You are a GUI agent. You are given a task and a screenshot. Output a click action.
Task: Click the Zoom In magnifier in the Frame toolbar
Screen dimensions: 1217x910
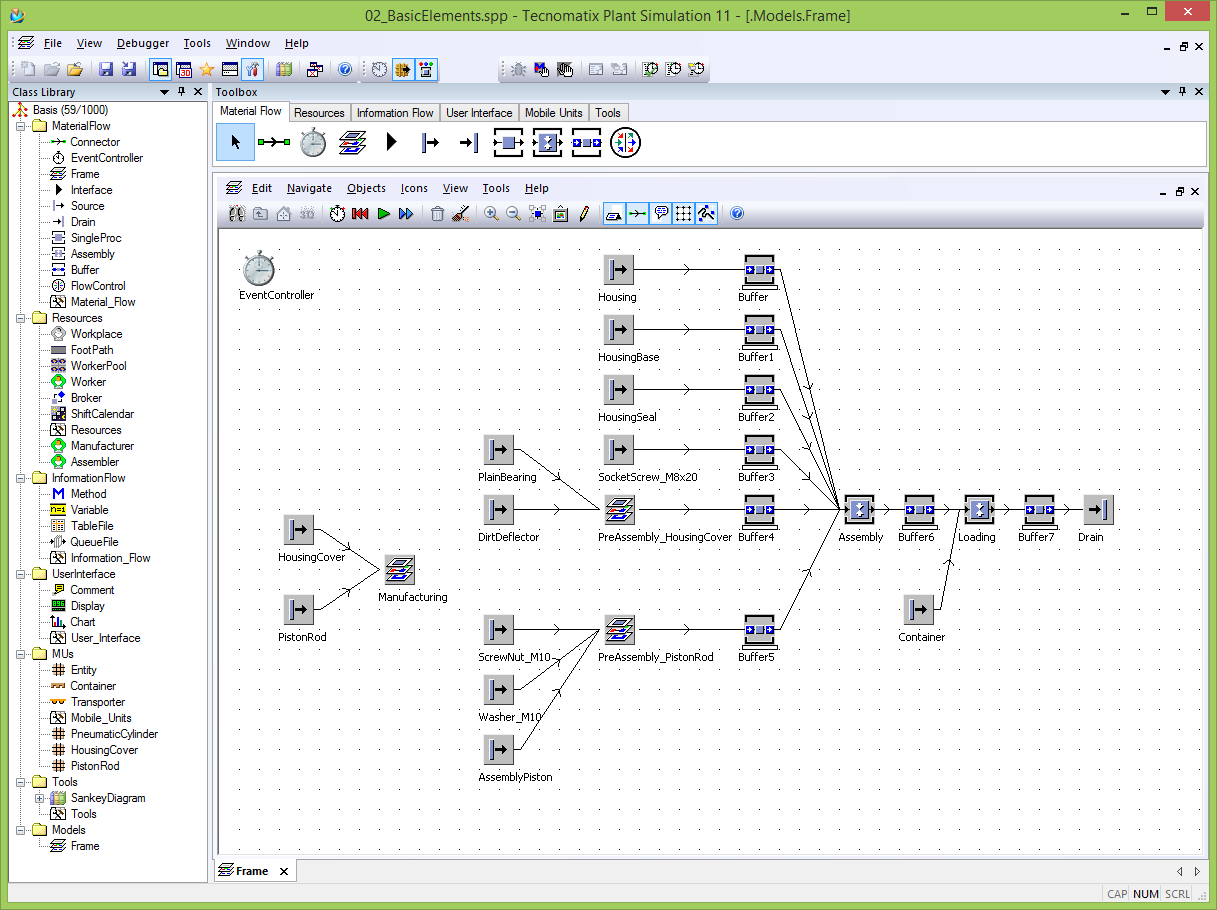(x=491, y=214)
